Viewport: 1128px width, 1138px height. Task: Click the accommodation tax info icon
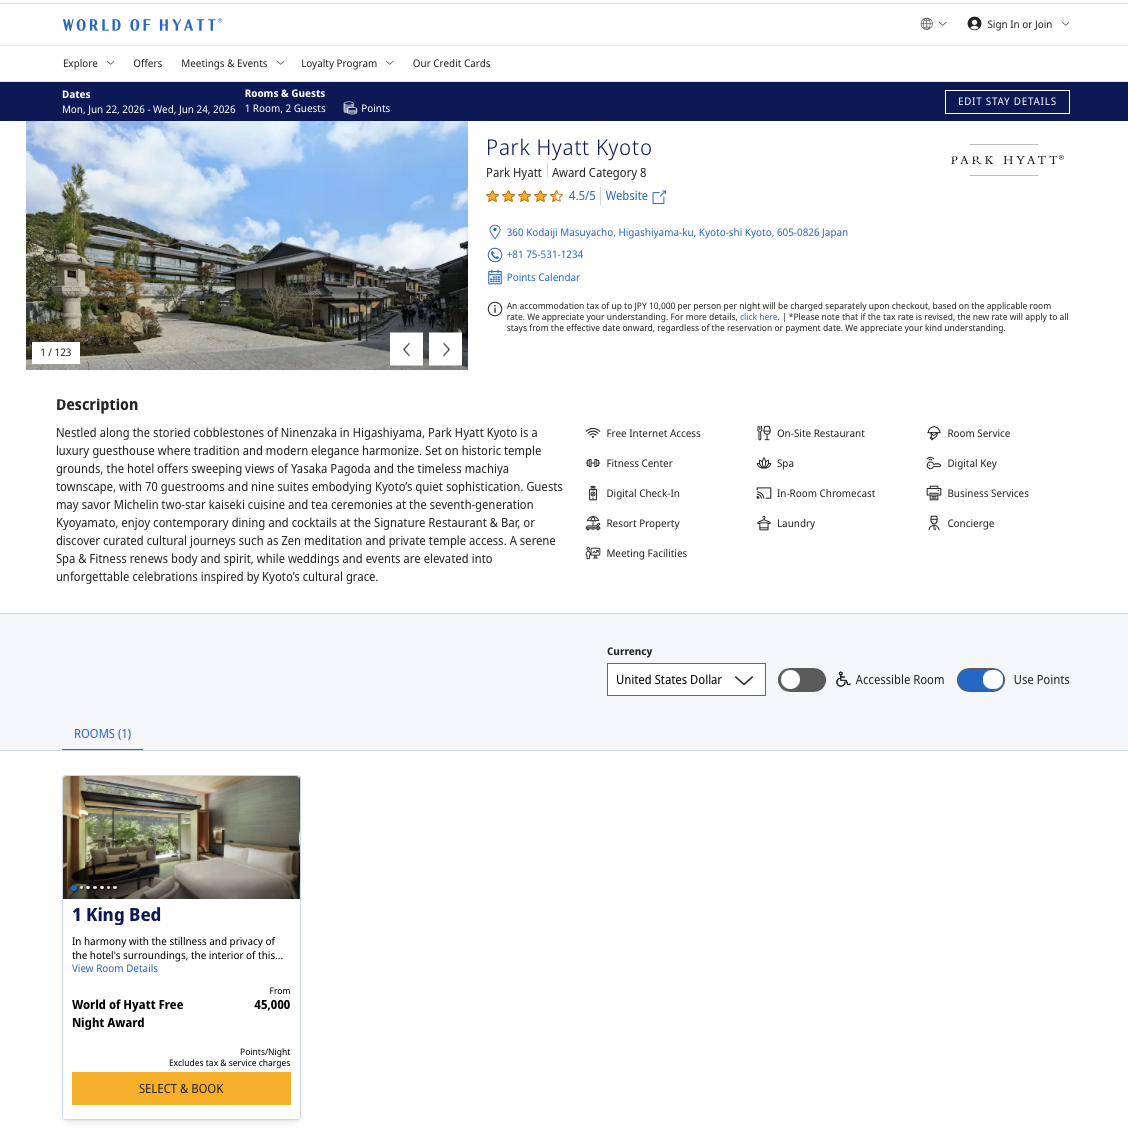tap(494, 309)
